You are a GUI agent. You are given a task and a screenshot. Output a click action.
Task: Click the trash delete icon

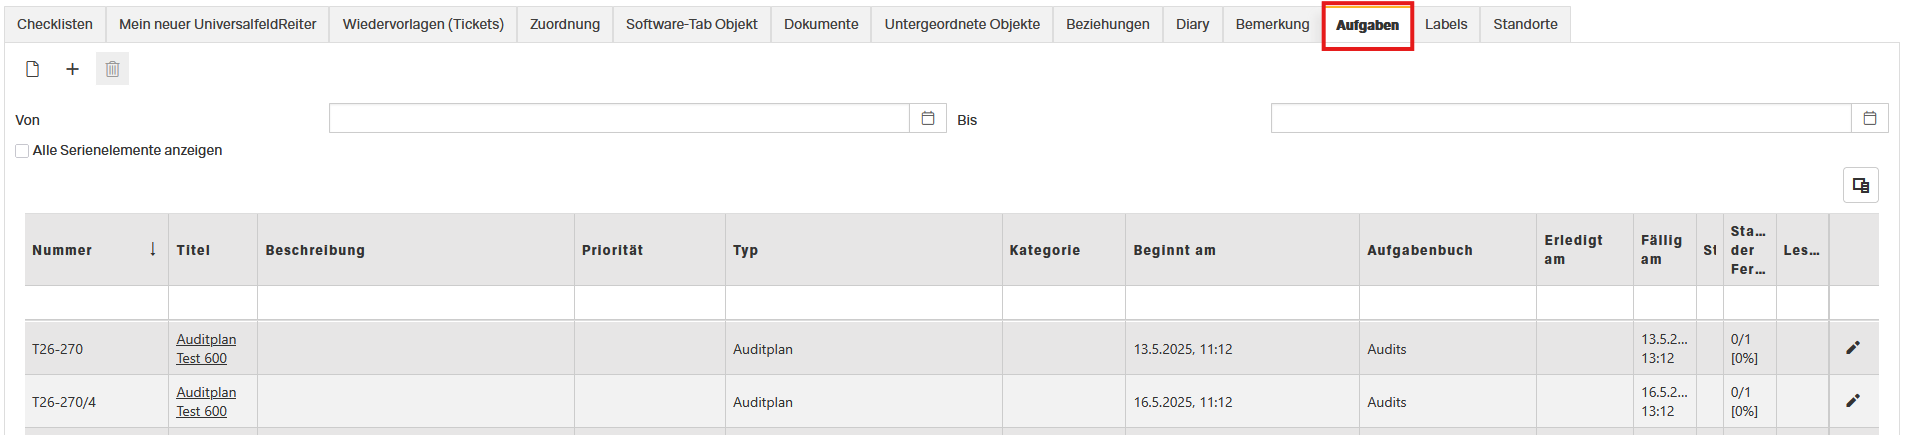[112, 69]
